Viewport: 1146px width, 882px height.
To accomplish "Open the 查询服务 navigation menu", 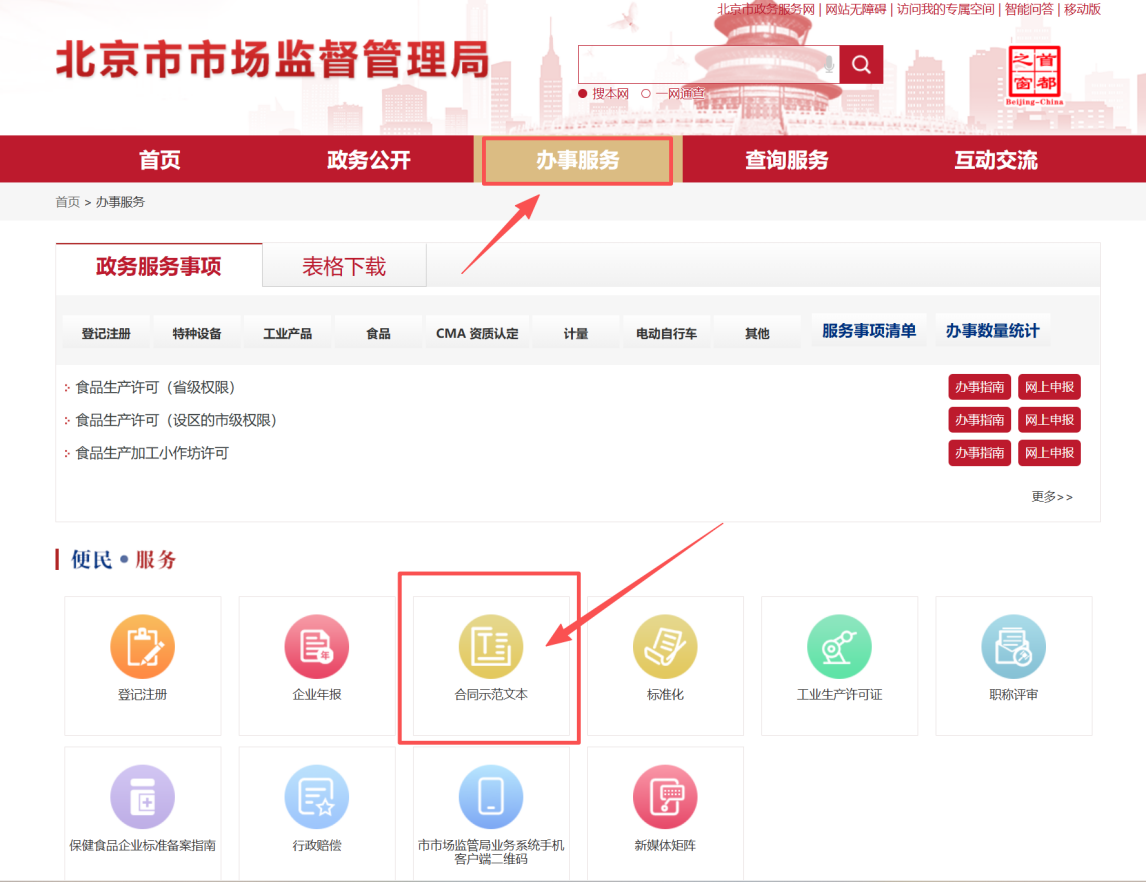I will point(786,160).
